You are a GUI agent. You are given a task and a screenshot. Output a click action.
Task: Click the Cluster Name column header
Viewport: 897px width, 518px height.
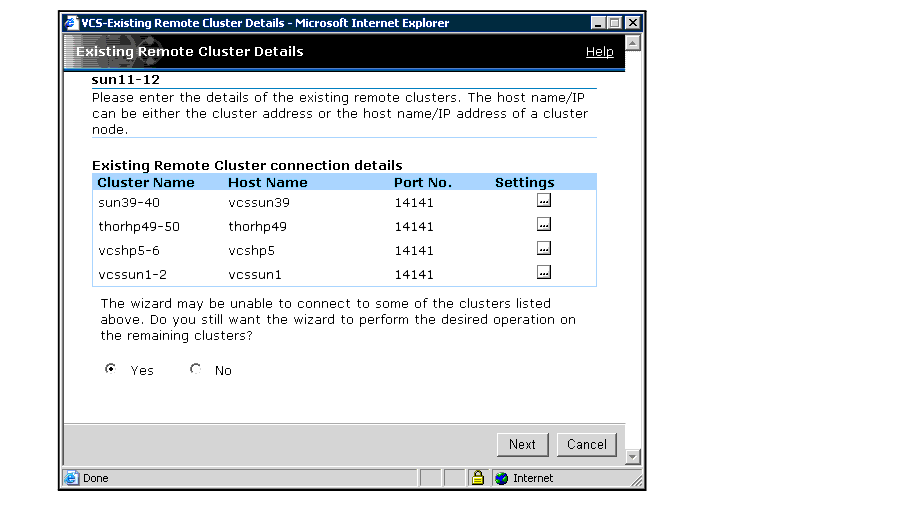click(146, 182)
